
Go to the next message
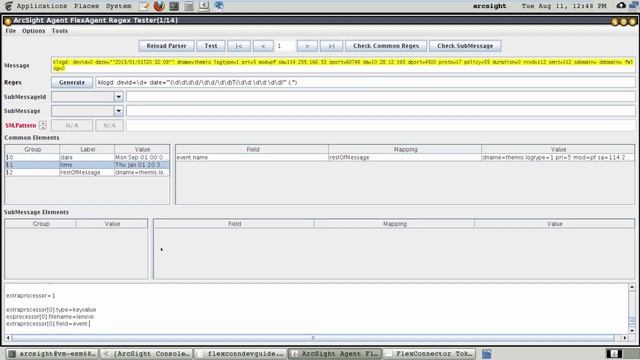[x=307, y=46]
